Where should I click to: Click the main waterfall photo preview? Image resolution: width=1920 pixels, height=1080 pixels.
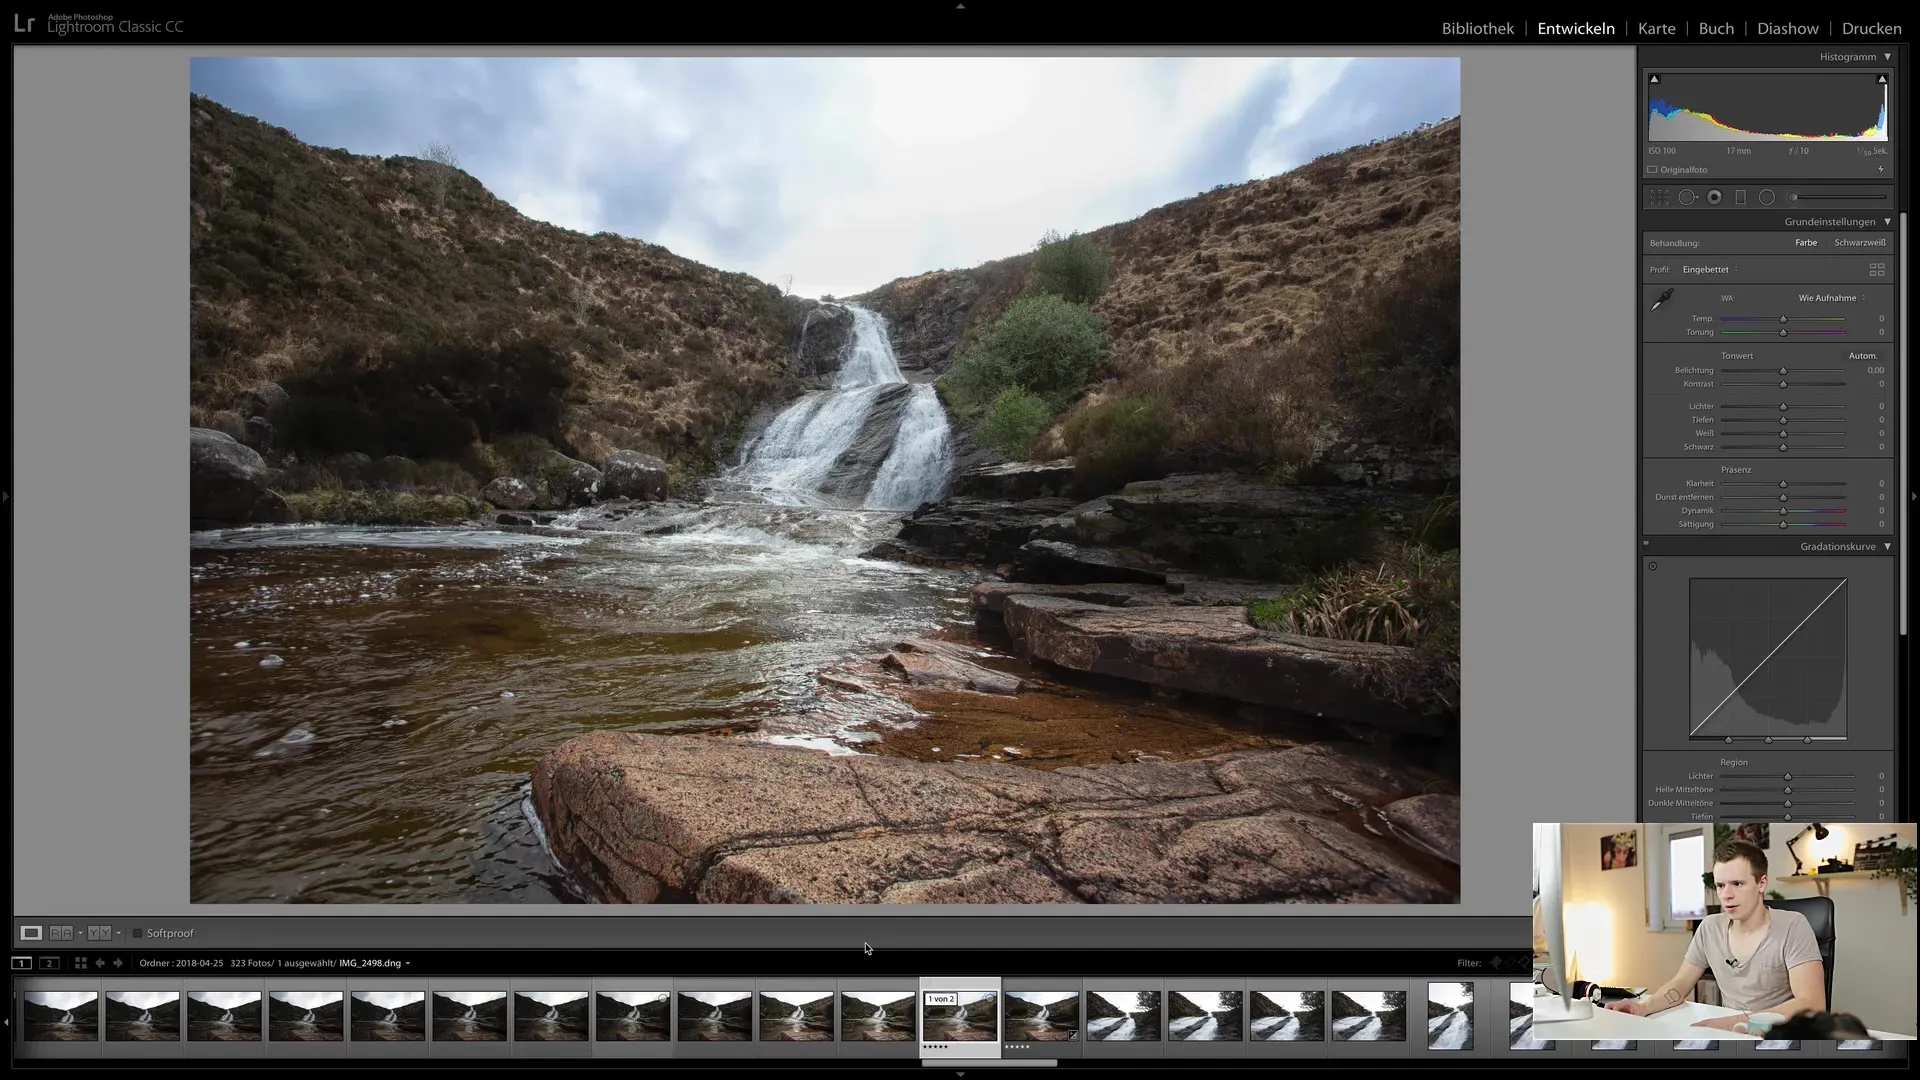point(825,480)
